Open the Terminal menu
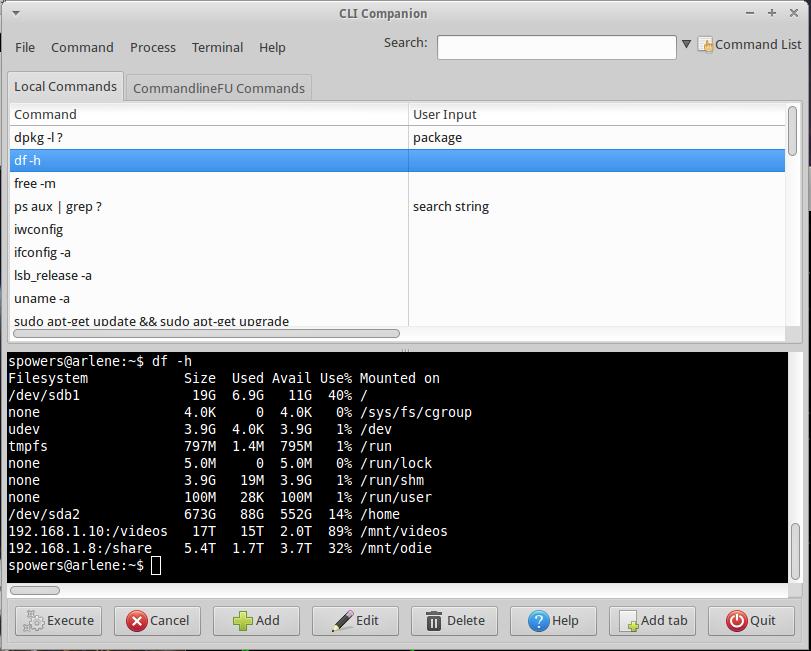The image size is (811, 651). 217,47
